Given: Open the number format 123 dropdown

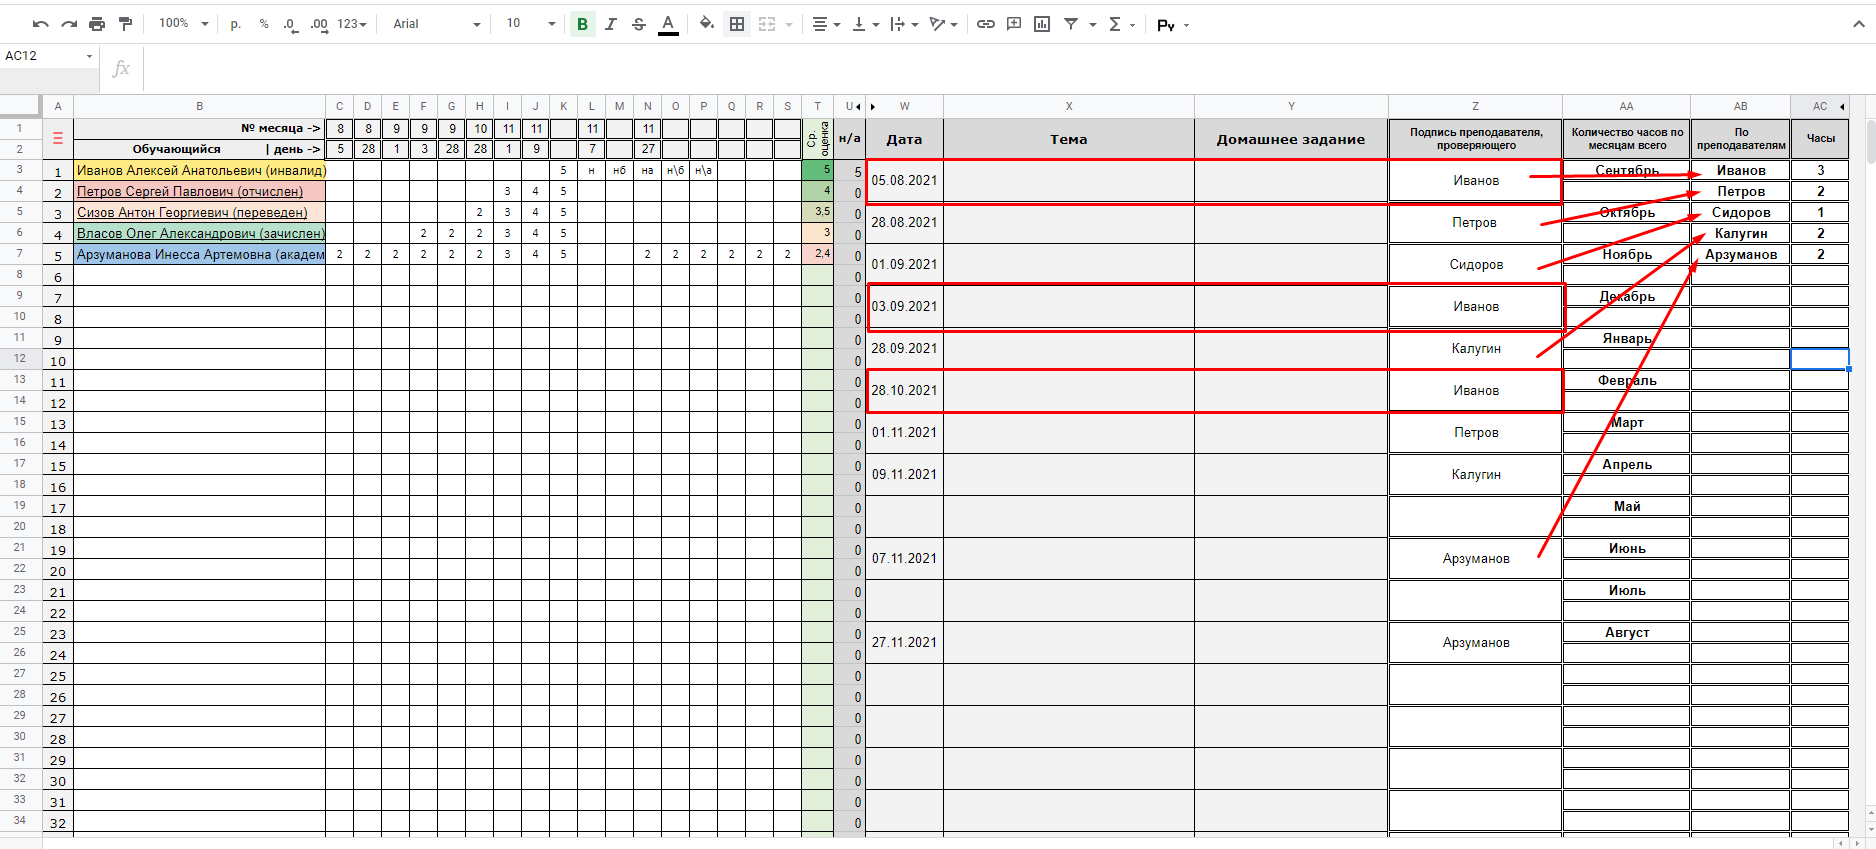Looking at the screenshot, I should (x=351, y=24).
